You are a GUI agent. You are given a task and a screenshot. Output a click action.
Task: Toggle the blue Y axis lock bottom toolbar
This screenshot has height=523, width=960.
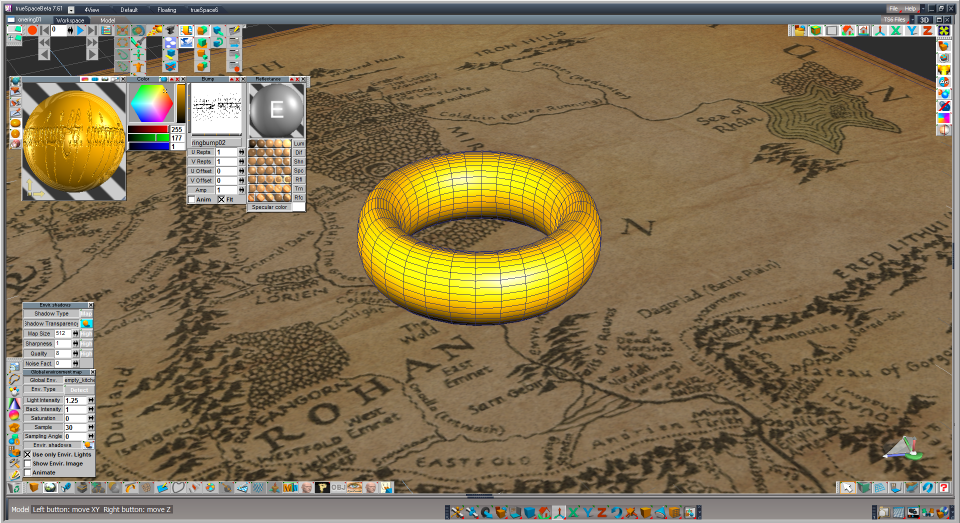pyautogui.click(x=588, y=511)
